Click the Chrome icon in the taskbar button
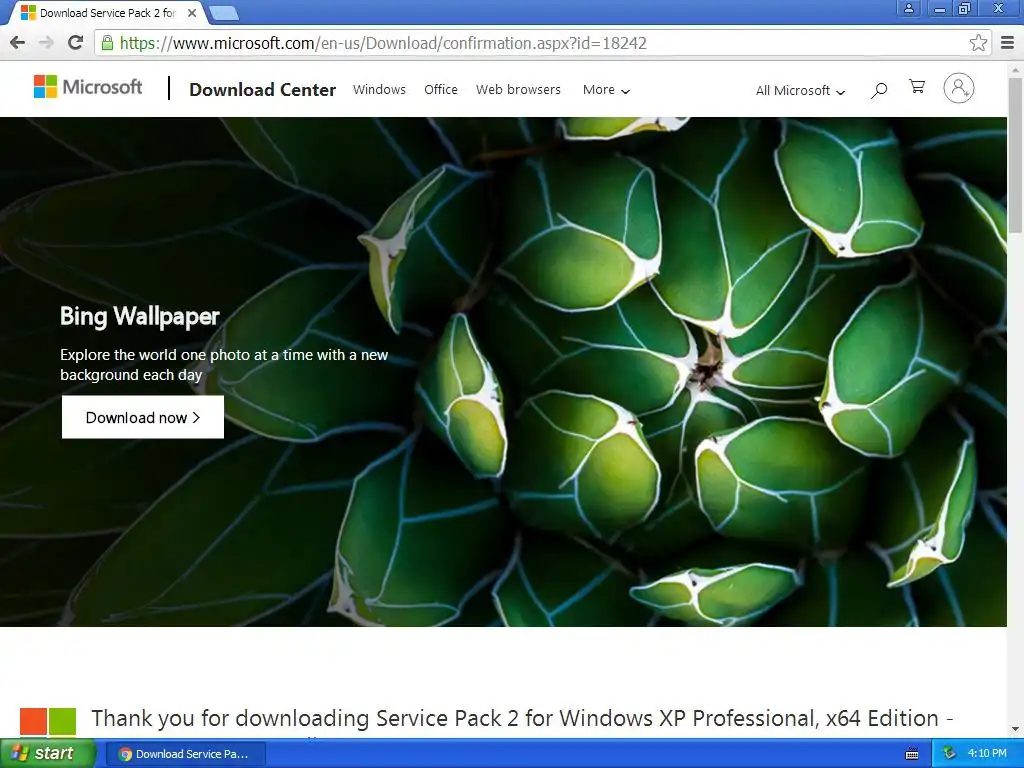Screen dimensions: 1024x768 125,754
